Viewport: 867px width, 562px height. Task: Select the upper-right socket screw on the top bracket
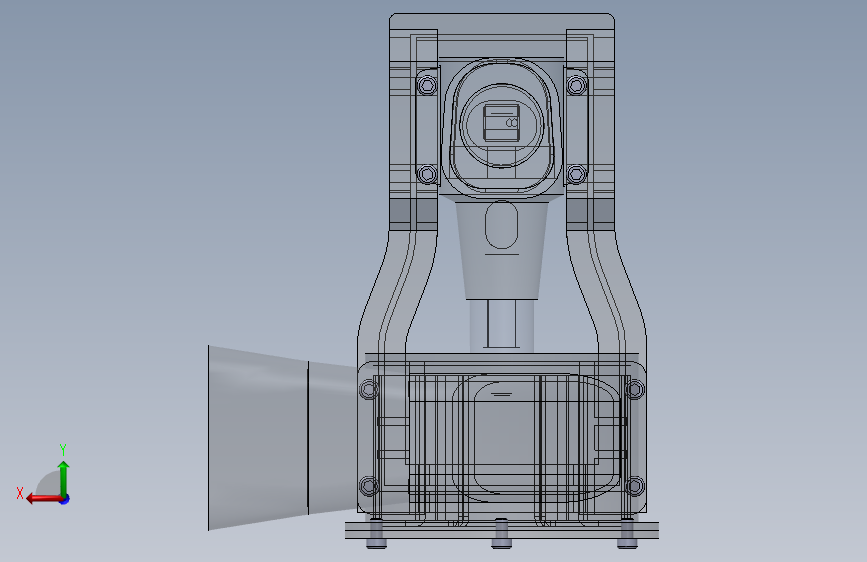(x=576, y=85)
